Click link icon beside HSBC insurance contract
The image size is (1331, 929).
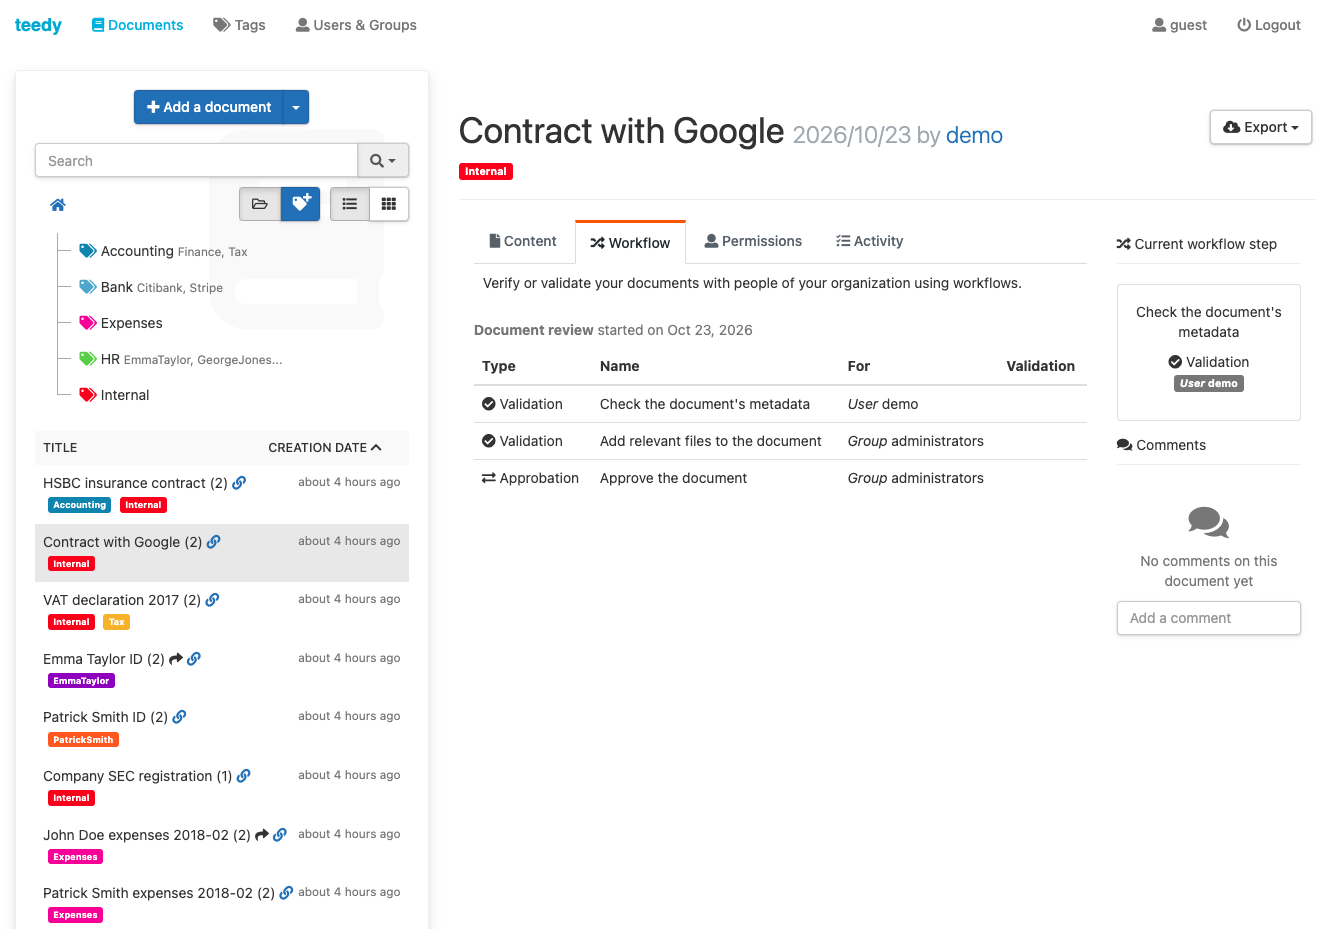tap(239, 483)
